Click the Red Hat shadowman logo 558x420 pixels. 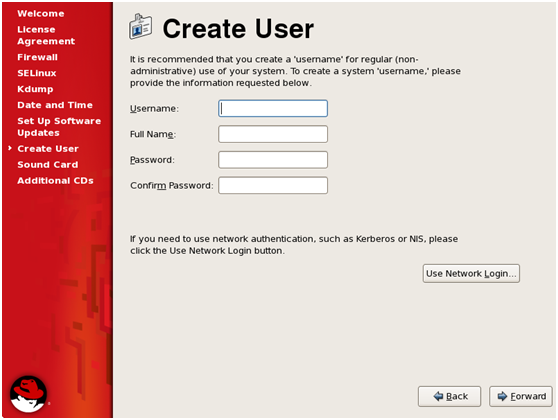click(28, 394)
